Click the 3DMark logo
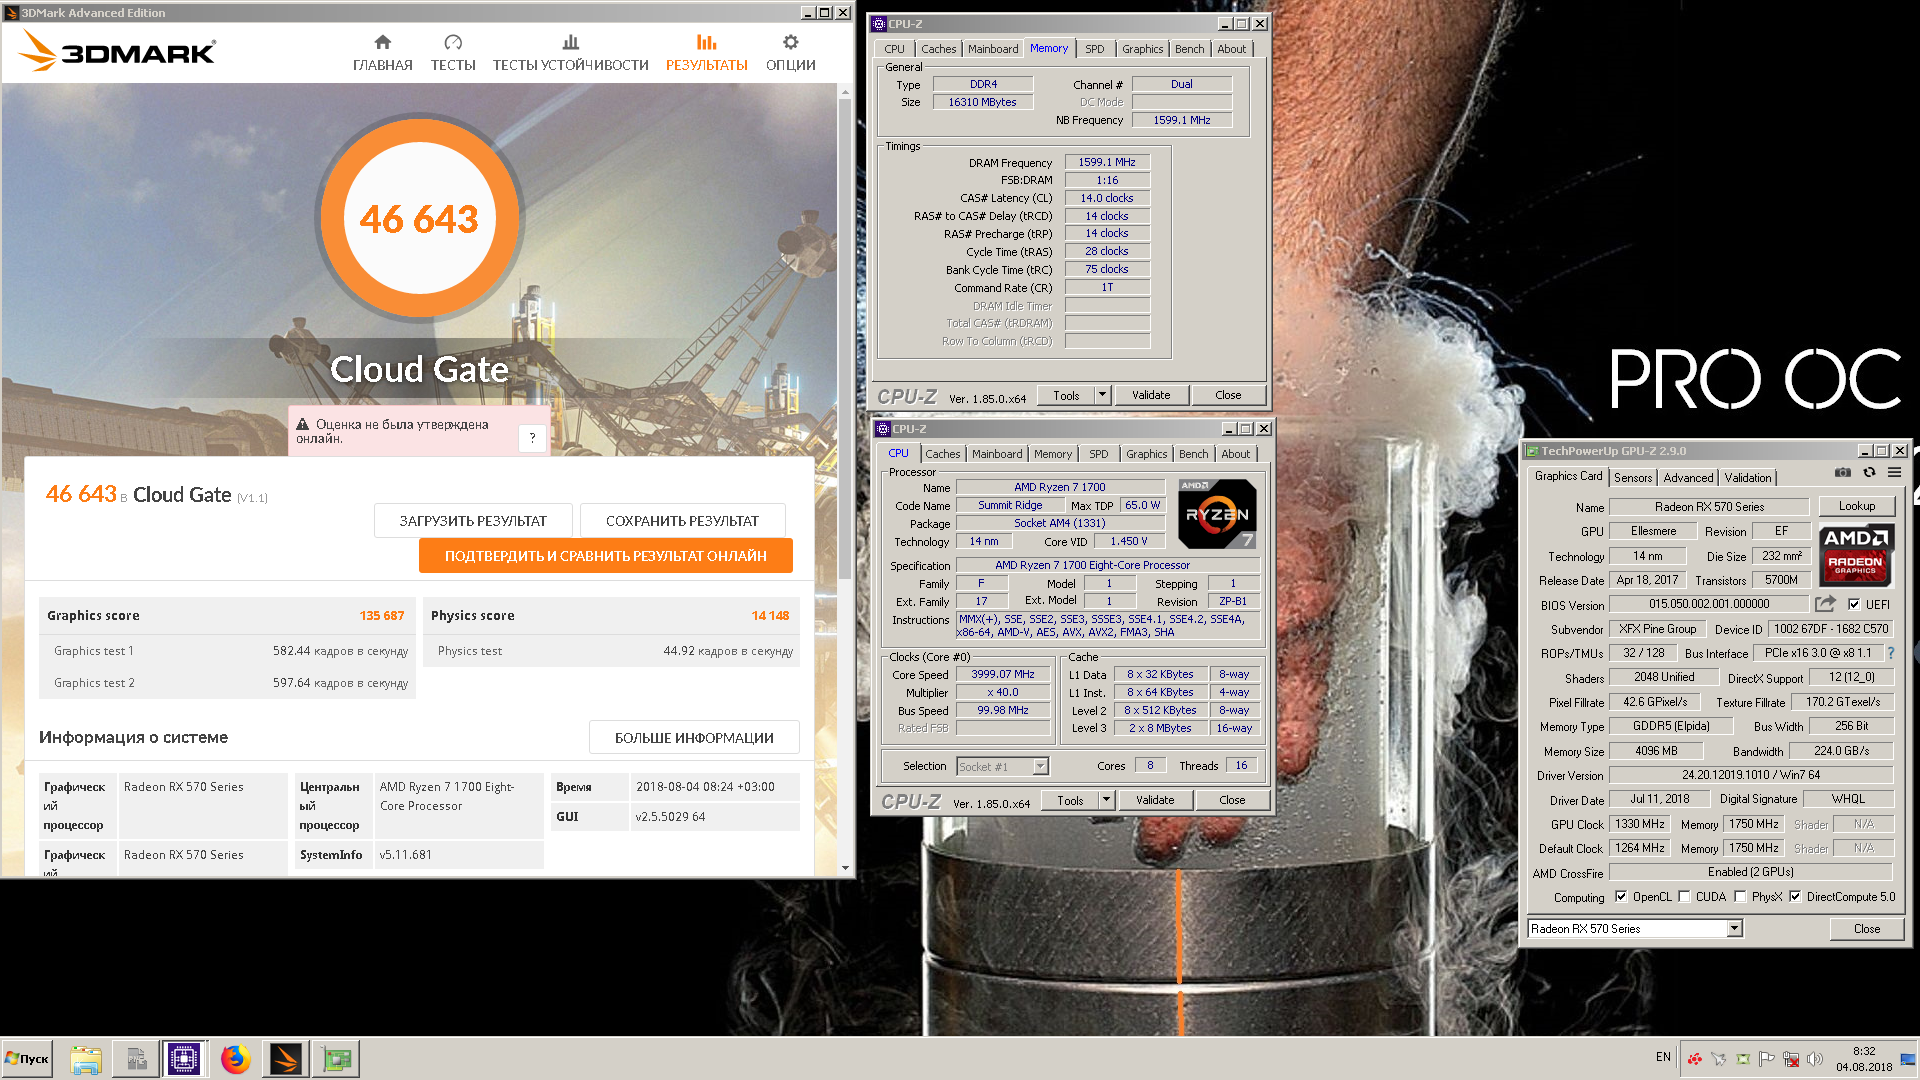This screenshot has height=1080, width=1920. pos(117,50)
